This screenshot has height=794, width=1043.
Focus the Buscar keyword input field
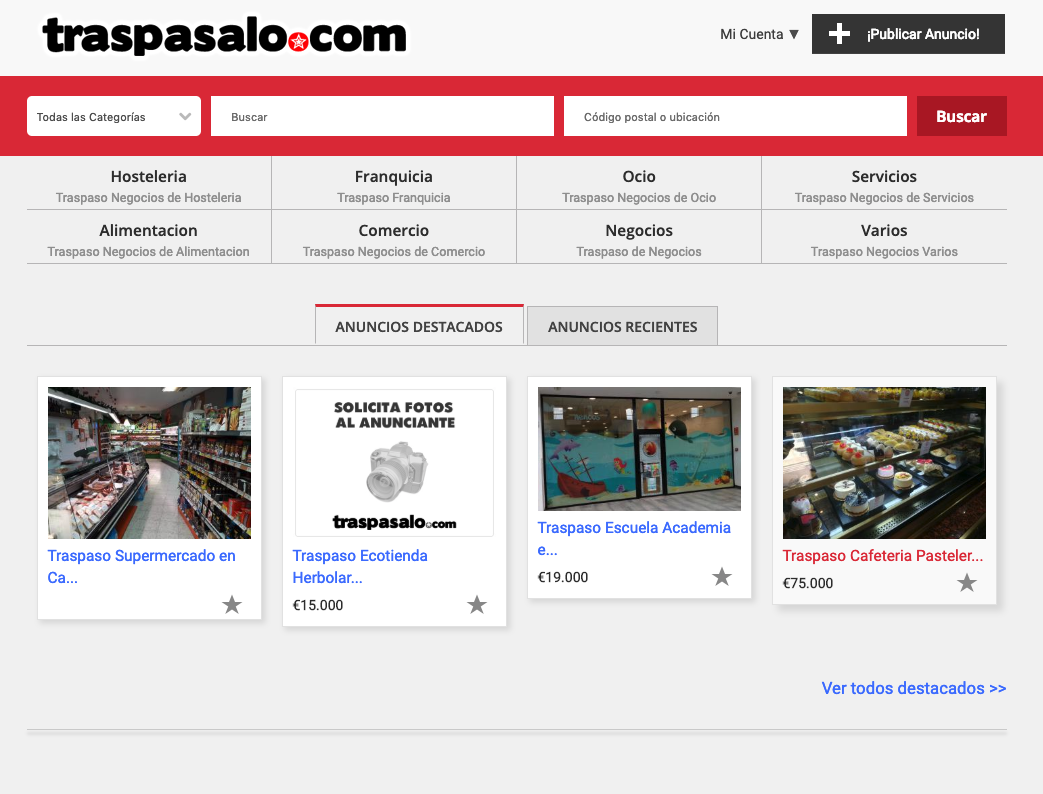click(x=382, y=116)
